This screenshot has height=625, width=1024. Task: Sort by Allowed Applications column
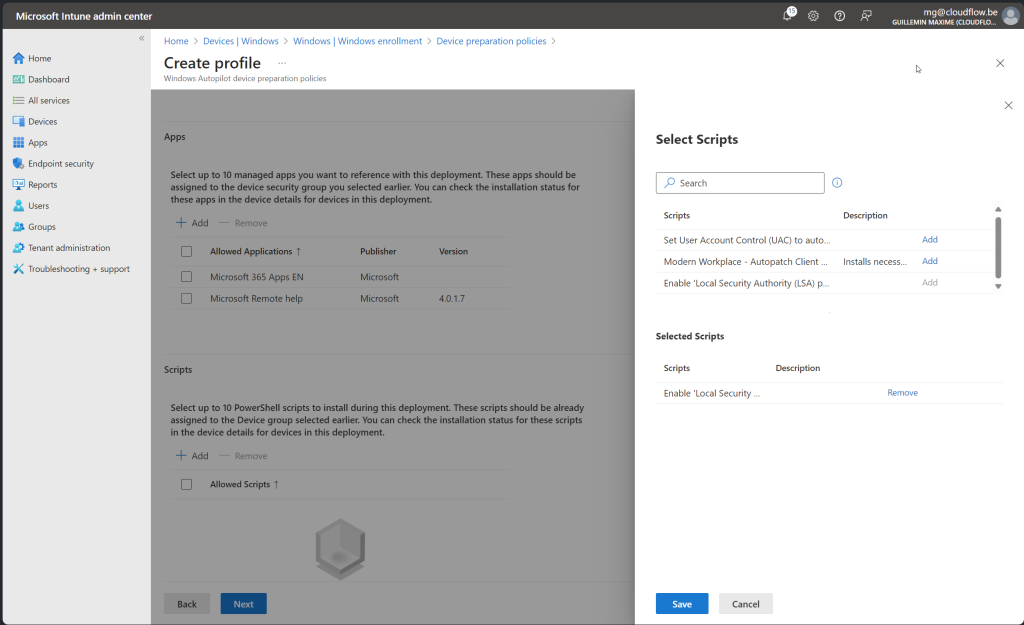(x=255, y=251)
